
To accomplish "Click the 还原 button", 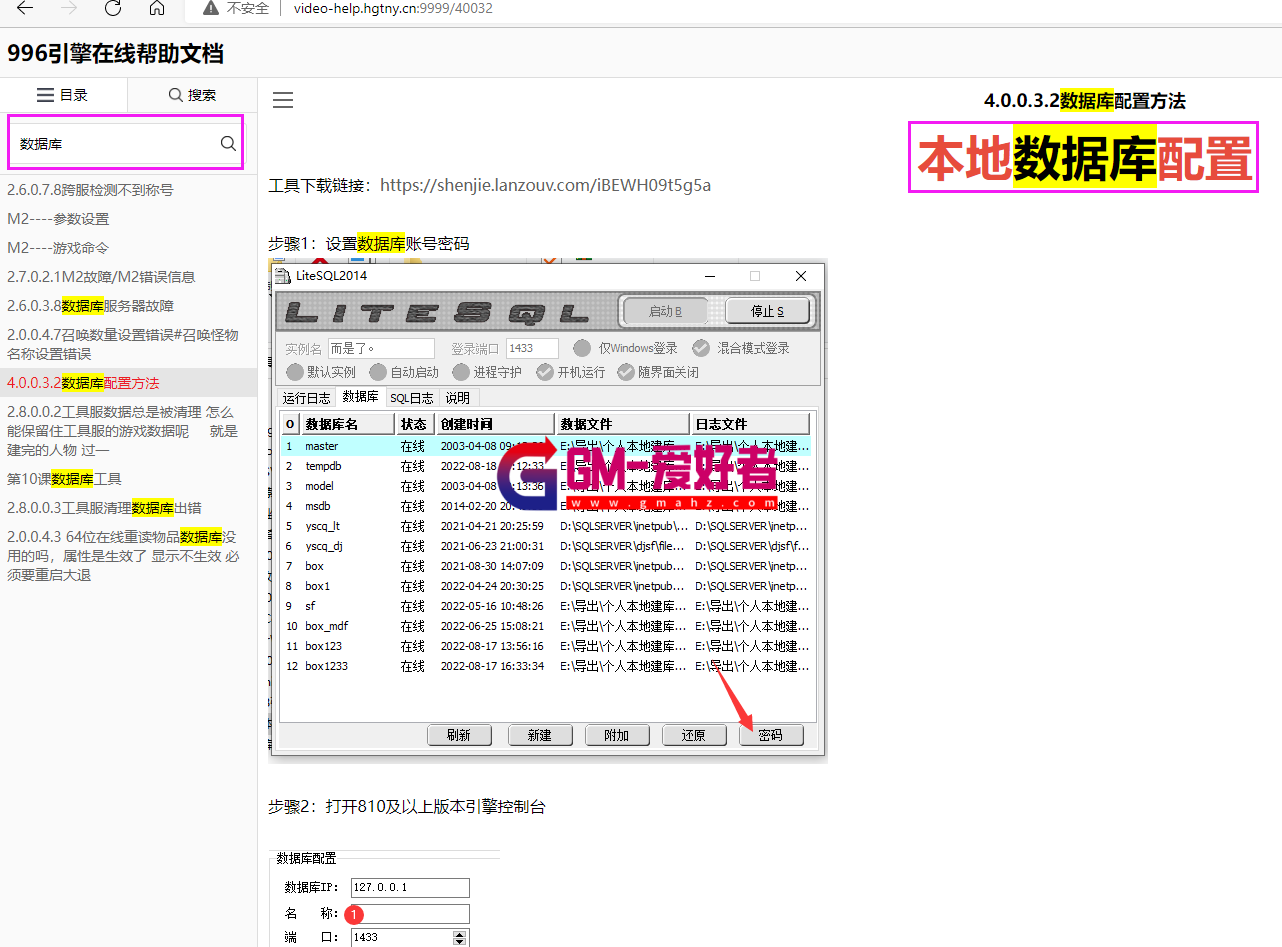I will point(694,735).
